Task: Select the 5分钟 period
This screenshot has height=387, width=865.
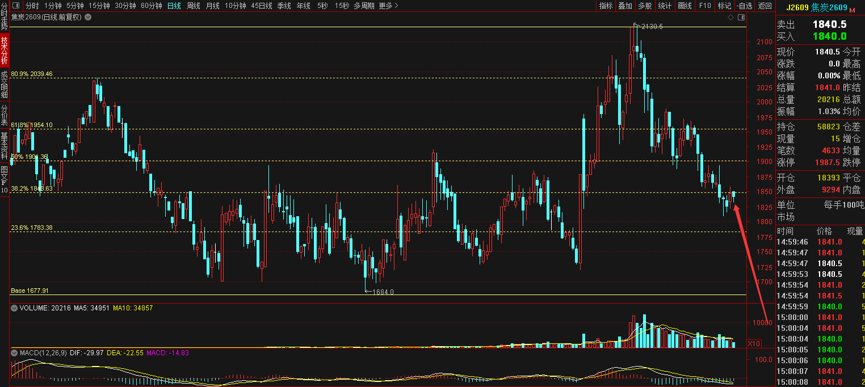Action: pyautogui.click(x=75, y=6)
